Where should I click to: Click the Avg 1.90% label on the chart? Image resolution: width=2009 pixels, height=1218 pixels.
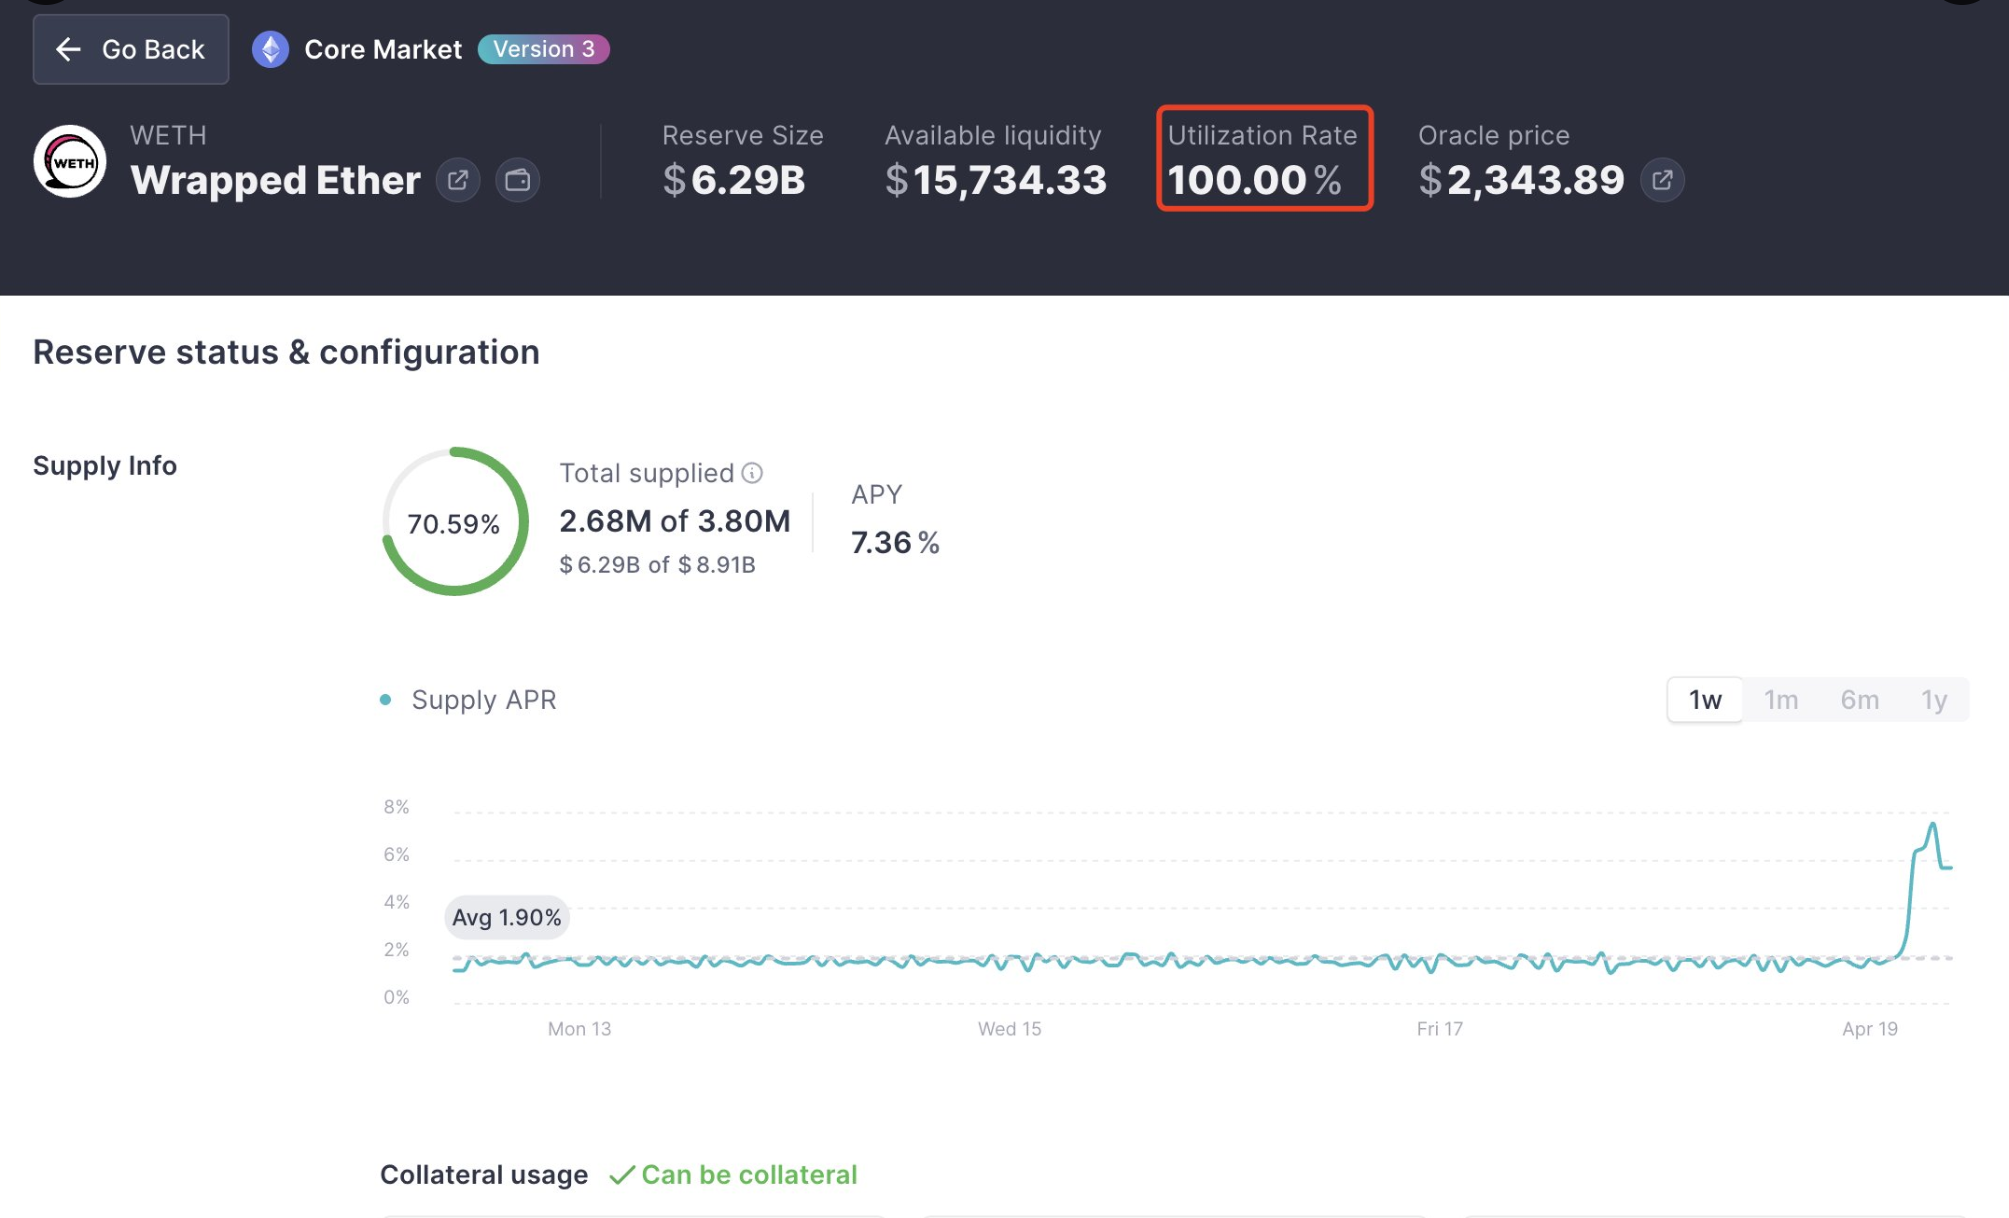pyautogui.click(x=506, y=916)
